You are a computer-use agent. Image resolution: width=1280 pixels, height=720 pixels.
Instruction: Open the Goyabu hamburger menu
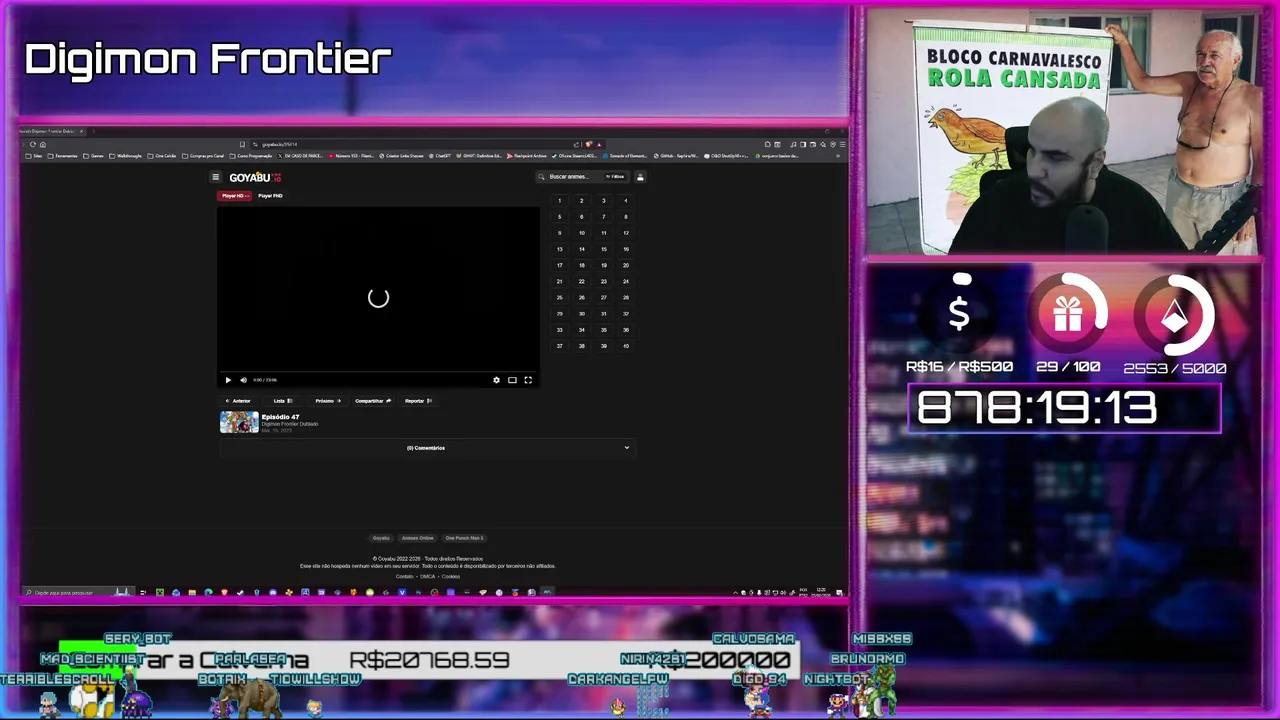215,177
